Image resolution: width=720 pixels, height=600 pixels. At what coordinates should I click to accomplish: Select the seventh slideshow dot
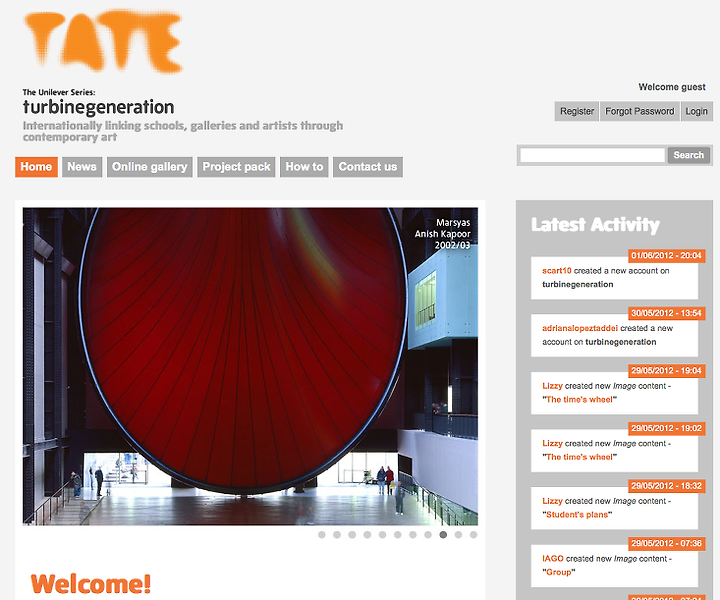click(x=413, y=535)
